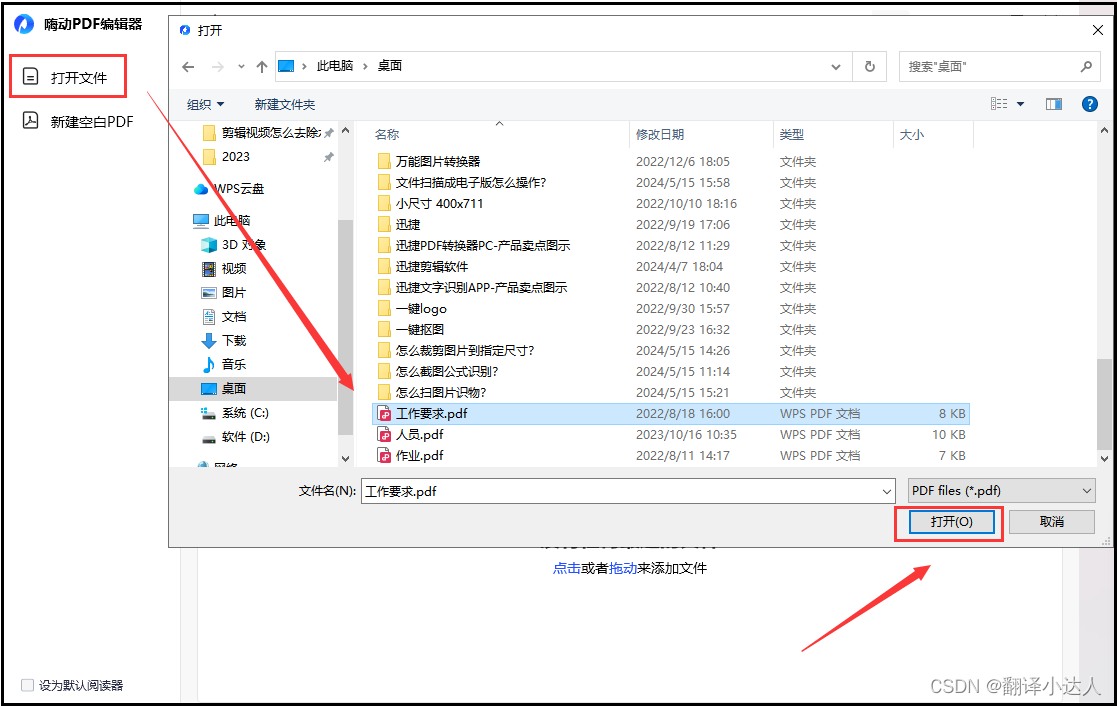Go up one folder level arrow
1117x706 pixels.
pos(261,66)
